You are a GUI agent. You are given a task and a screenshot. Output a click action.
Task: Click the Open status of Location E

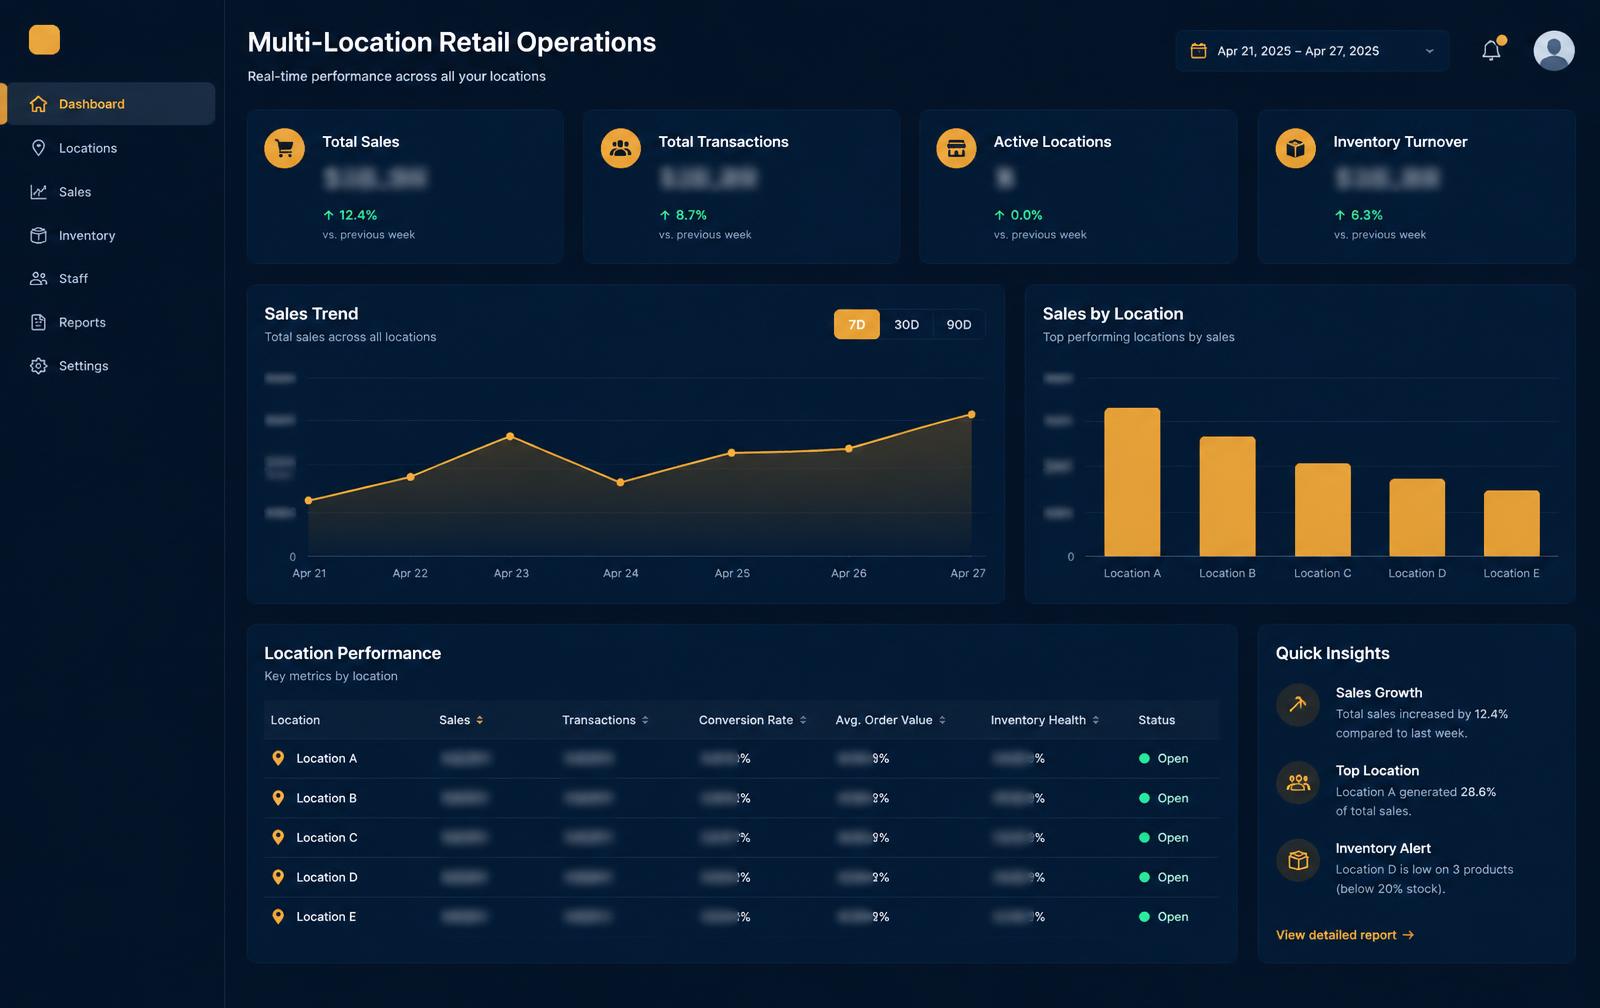1164,916
